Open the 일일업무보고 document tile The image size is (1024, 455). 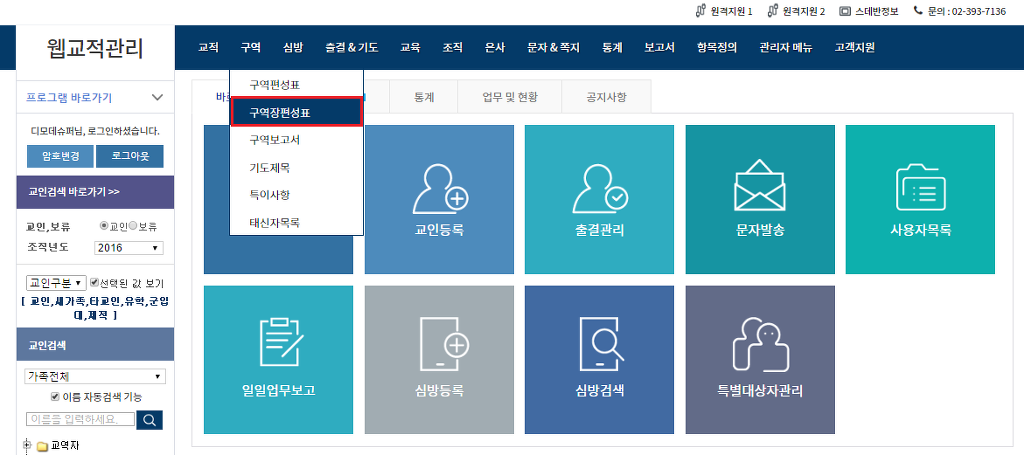[278, 360]
